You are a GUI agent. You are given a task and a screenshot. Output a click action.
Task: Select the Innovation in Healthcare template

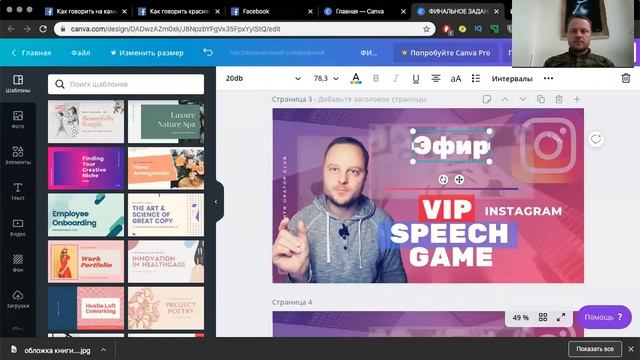[x=166, y=262]
